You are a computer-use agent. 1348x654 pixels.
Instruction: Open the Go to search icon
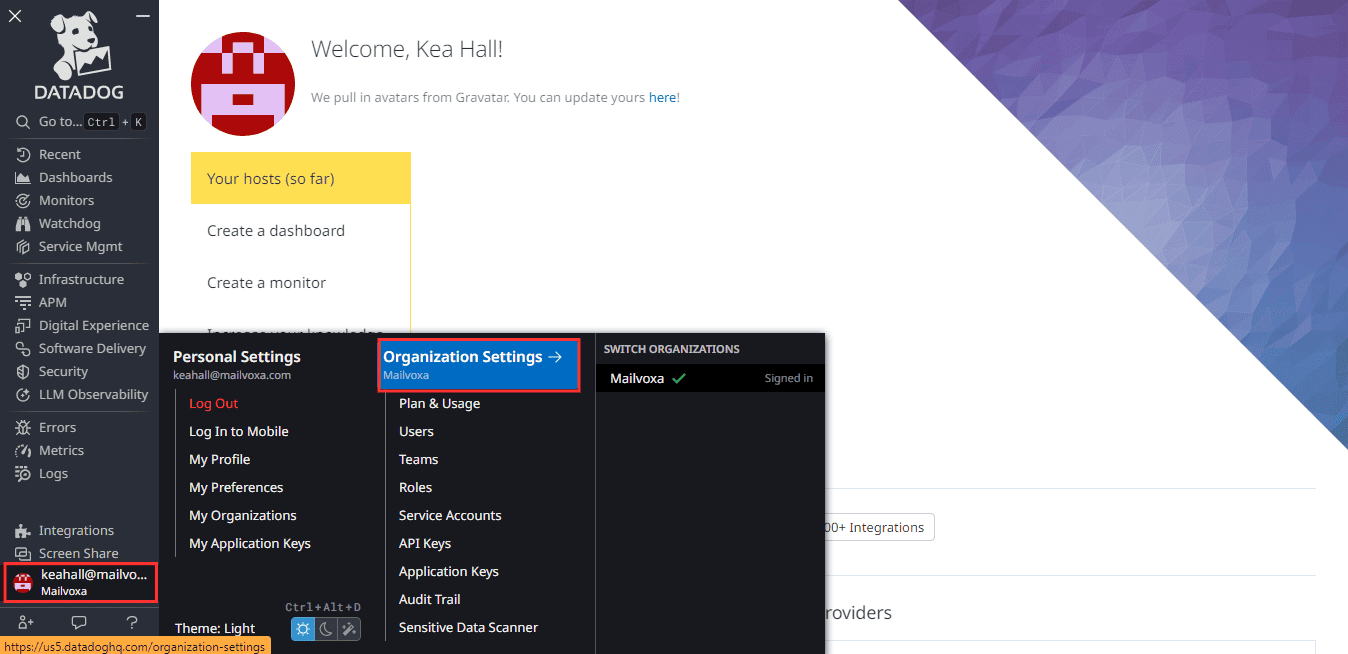[22, 122]
